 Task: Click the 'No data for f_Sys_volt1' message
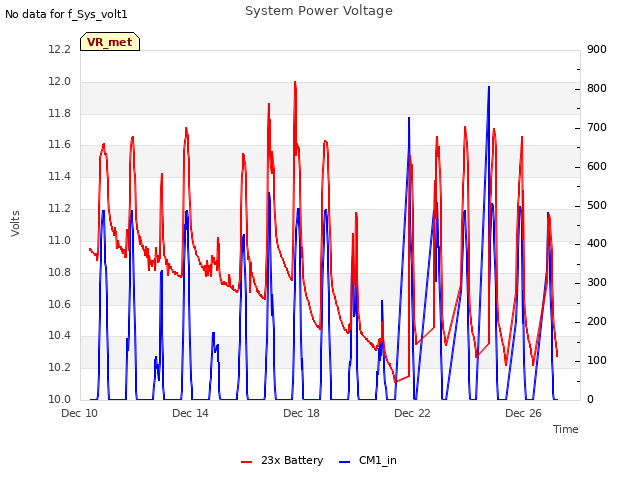tap(66, 14)
